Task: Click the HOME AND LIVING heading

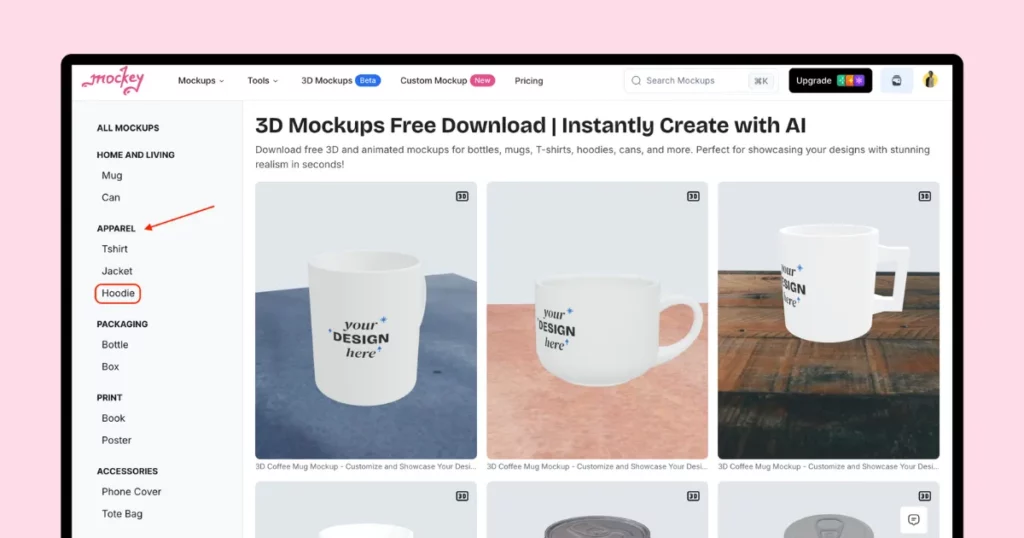Action: (x=136, y=155)
